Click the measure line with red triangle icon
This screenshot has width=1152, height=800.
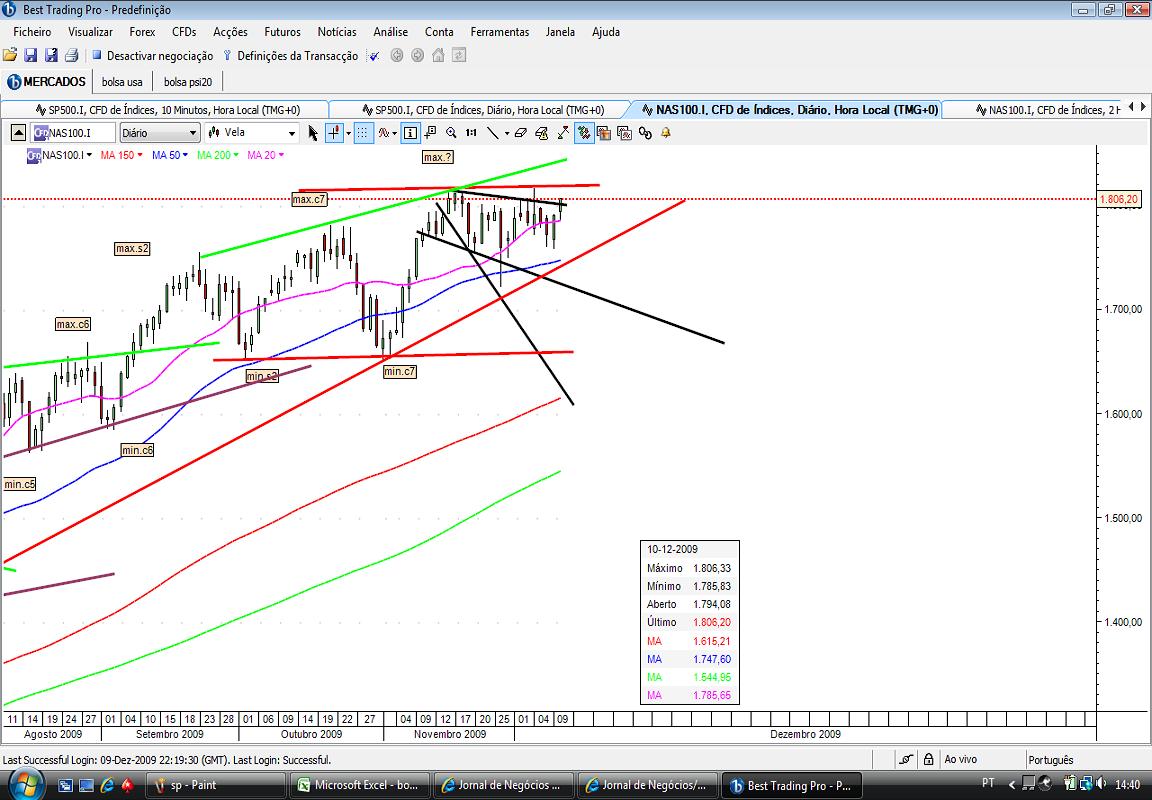(563, 133)
